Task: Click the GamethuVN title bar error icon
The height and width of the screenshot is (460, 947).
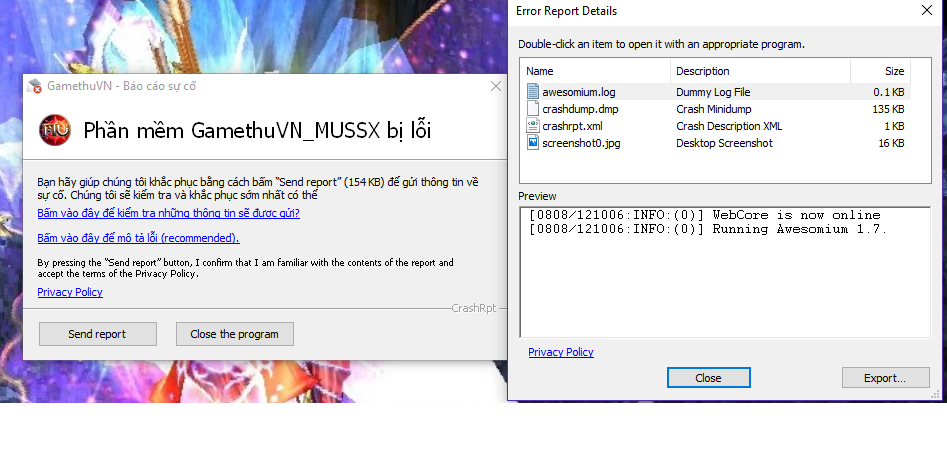Action: pyautogui.click(x=34, y=86)
